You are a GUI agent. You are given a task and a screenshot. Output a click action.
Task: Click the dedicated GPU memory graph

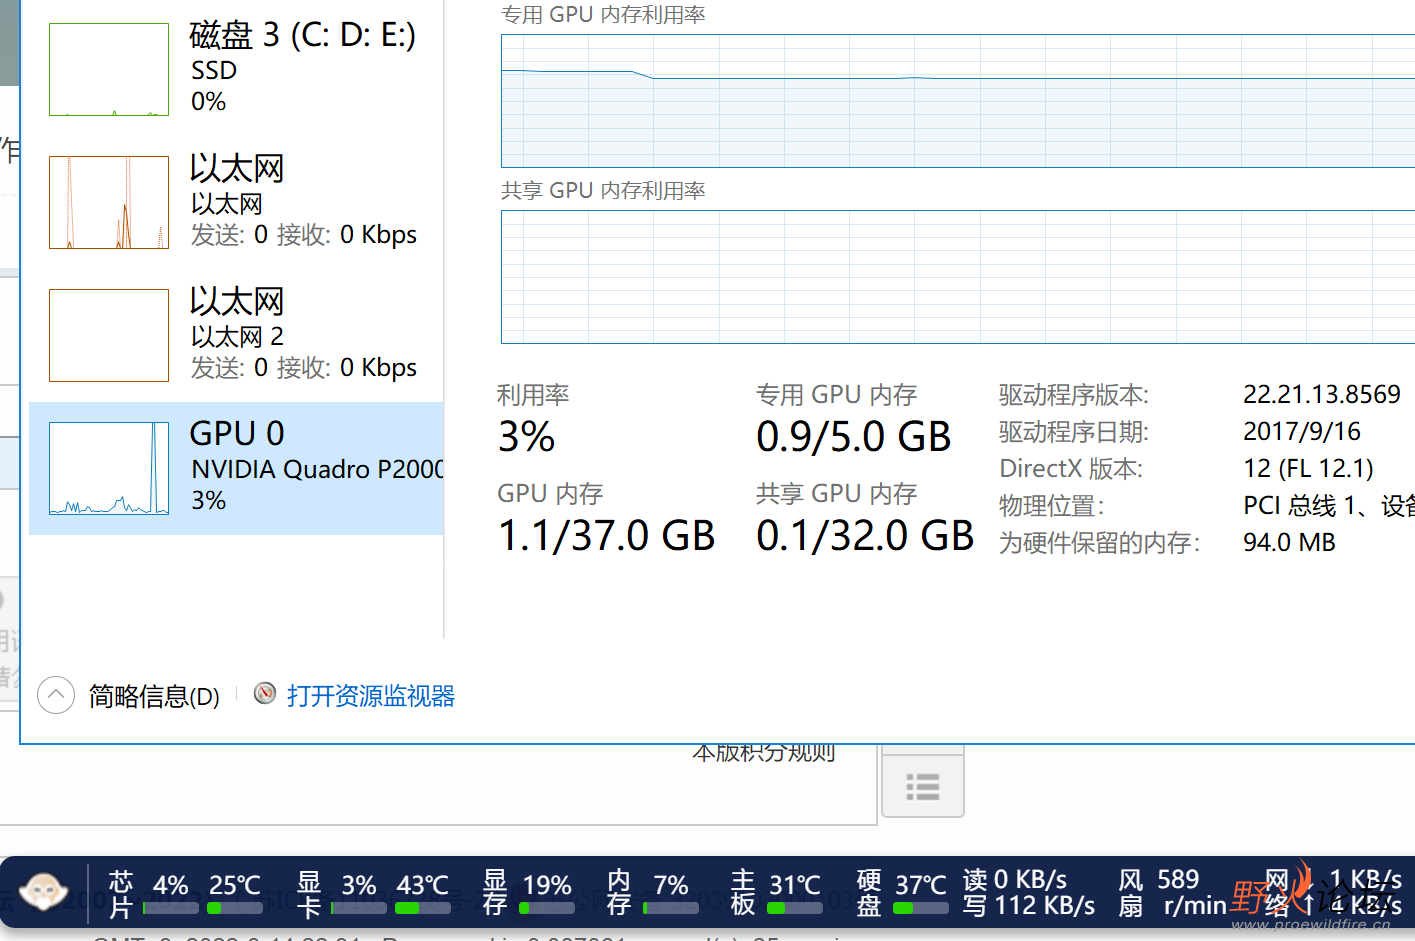pos(957,101)
